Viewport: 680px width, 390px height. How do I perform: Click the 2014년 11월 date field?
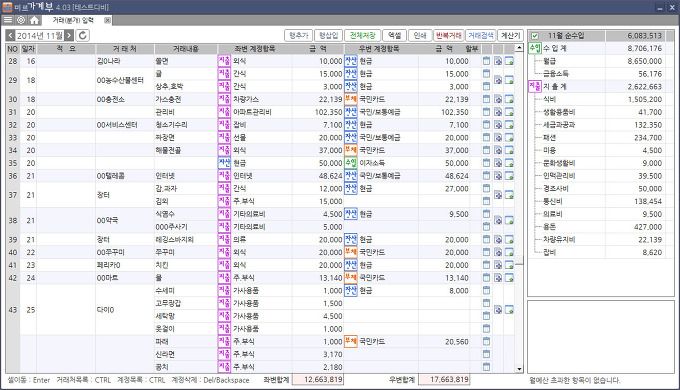pyautogui.click(x=40, y=36)
